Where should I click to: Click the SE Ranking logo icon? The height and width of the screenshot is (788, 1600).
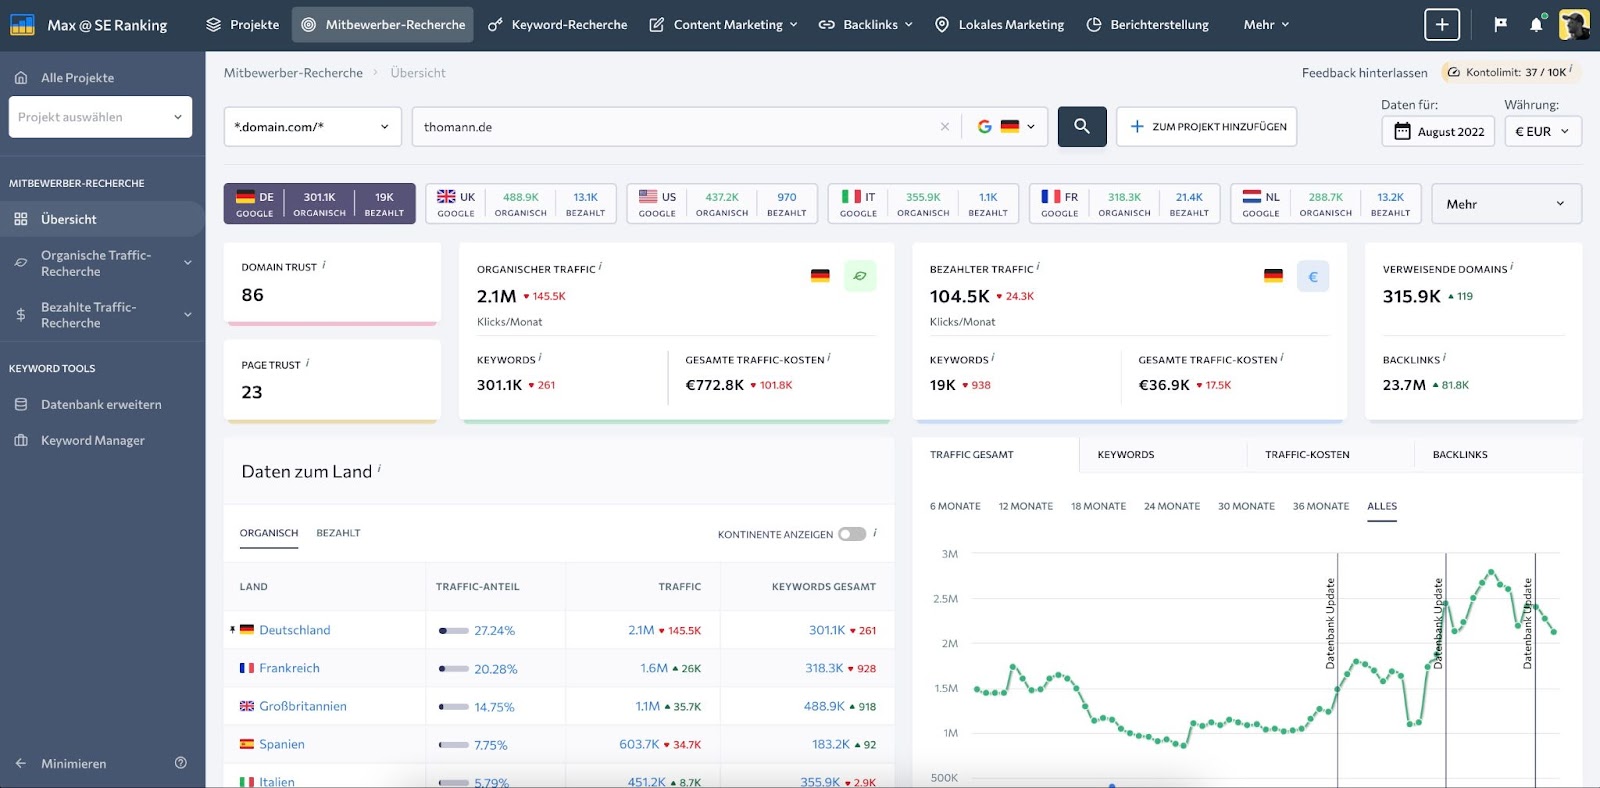click(x=22, y=24)
